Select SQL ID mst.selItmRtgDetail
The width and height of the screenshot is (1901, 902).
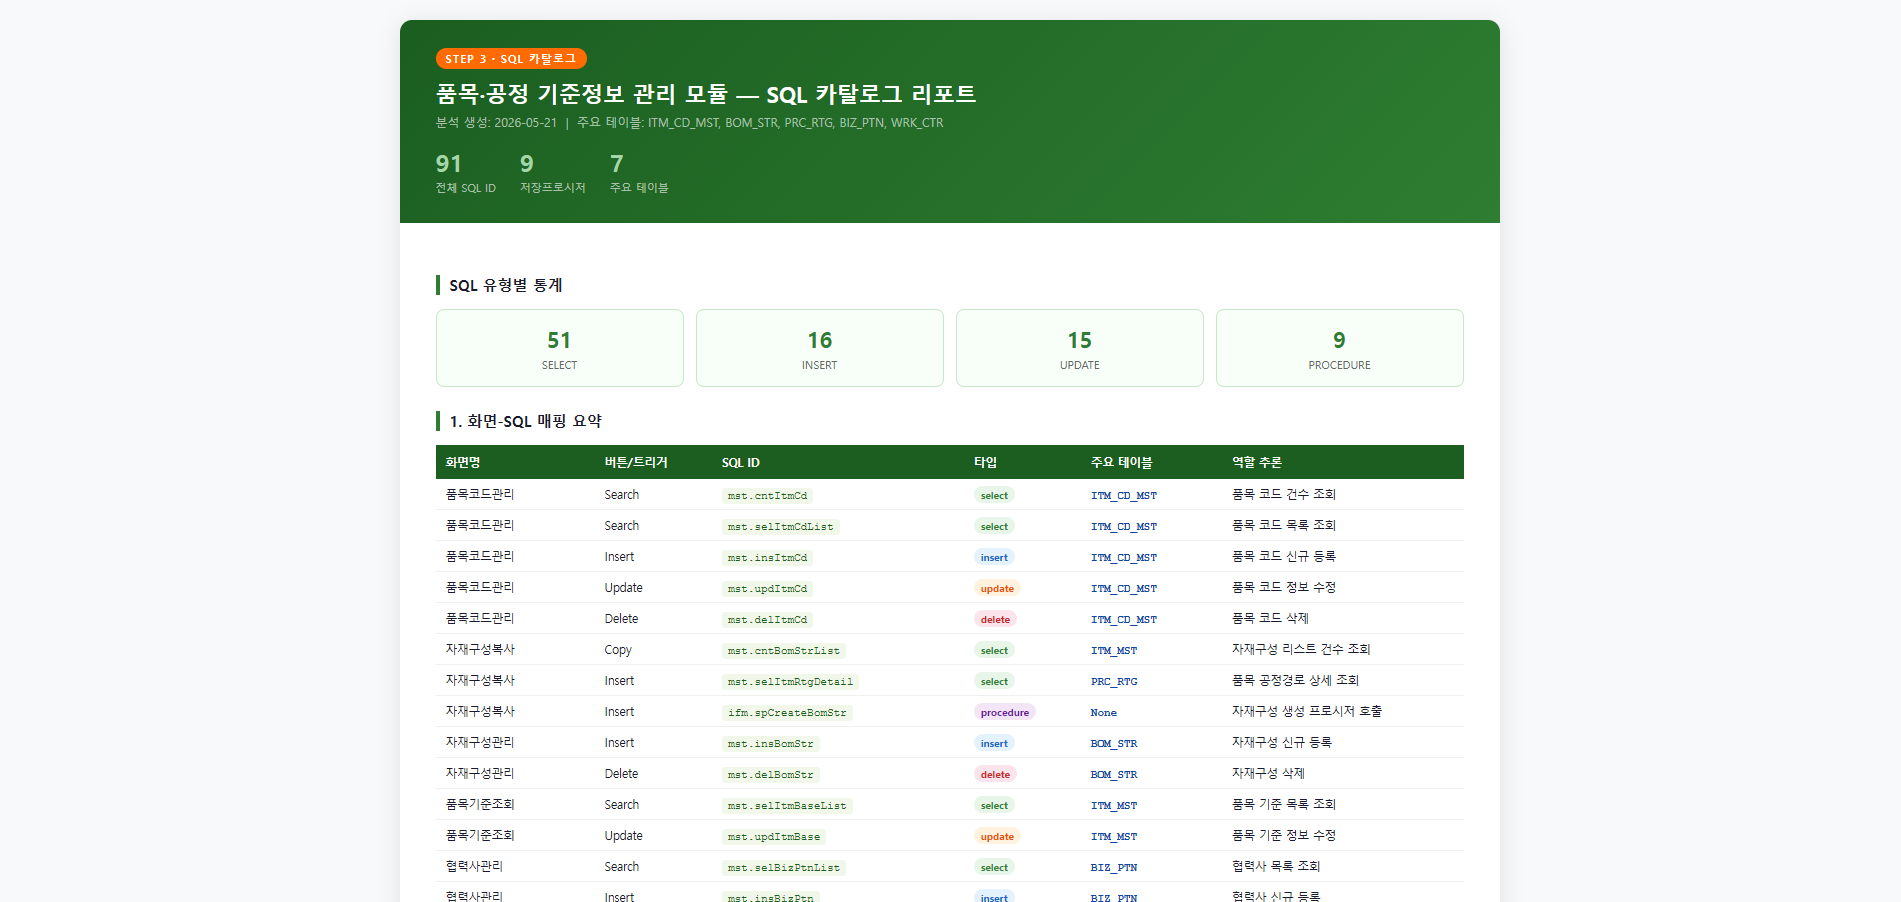click(x=790, y=682)
